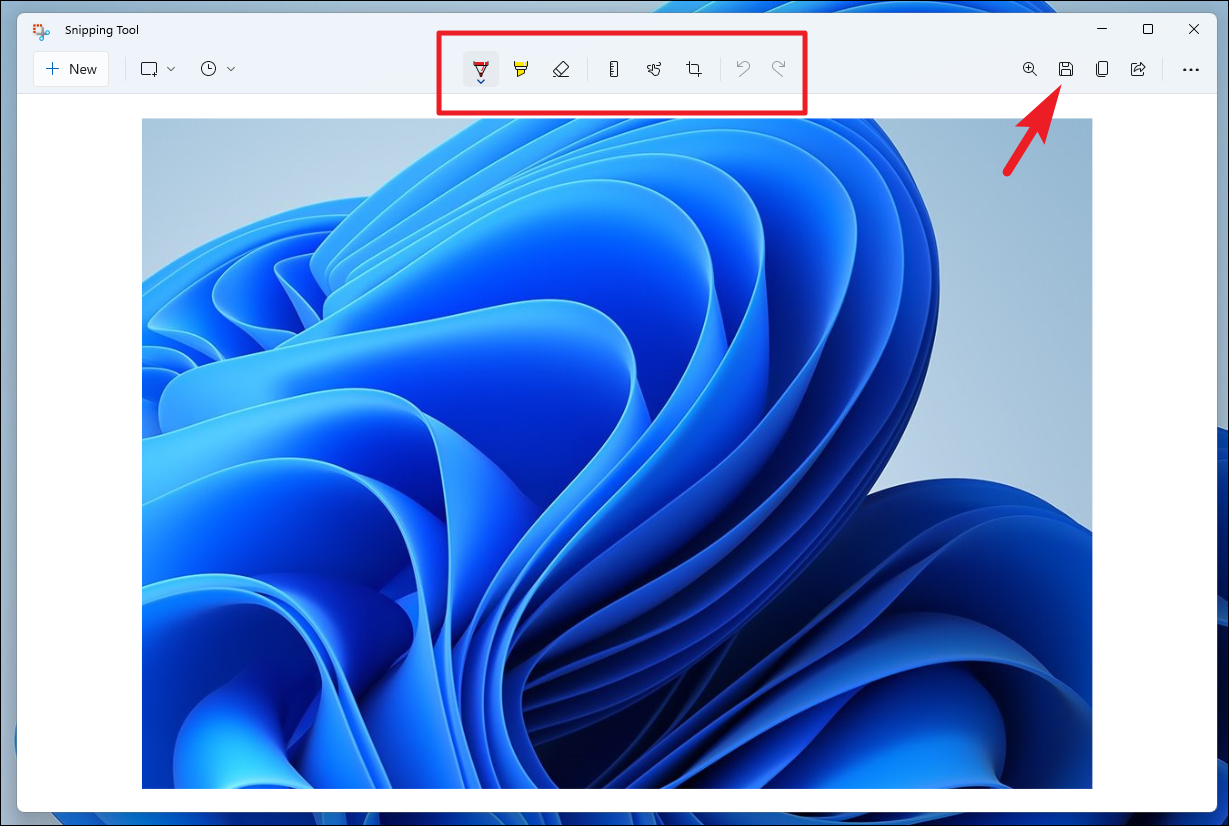
Task: Toggle the Ruler tool
Action: 614,69
